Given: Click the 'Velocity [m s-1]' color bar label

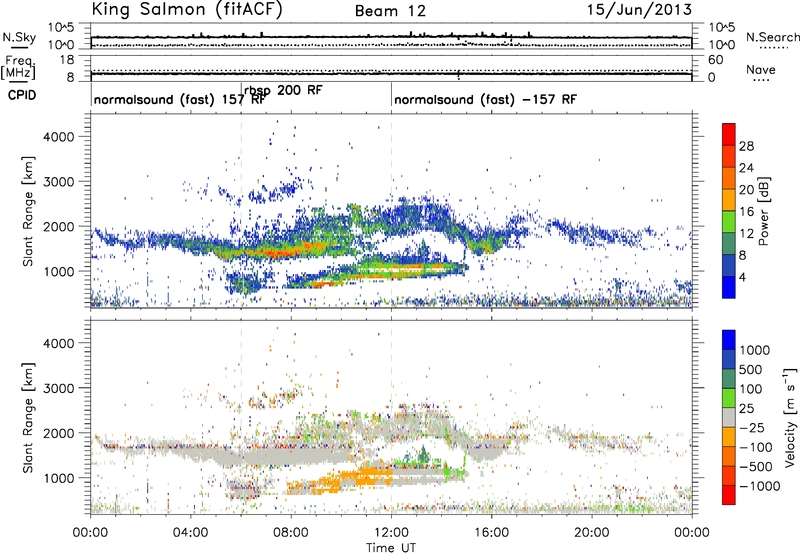Looking at the screenshot, I should pyautogui.click(x=789, y=417).
